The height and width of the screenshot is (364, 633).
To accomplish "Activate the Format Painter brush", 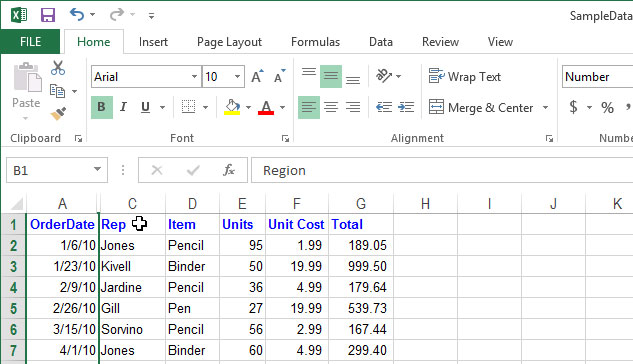I will (x=58, y=114).
